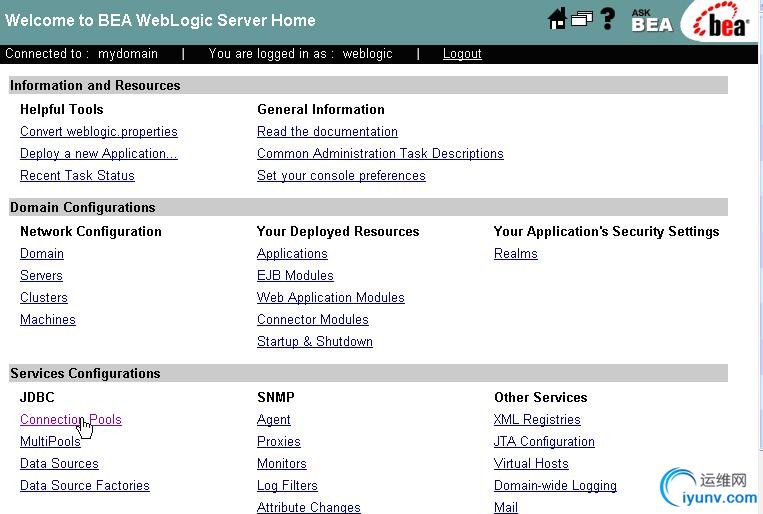Open XML Registries link
Viewport: 763px width, 514px height.
537,420
